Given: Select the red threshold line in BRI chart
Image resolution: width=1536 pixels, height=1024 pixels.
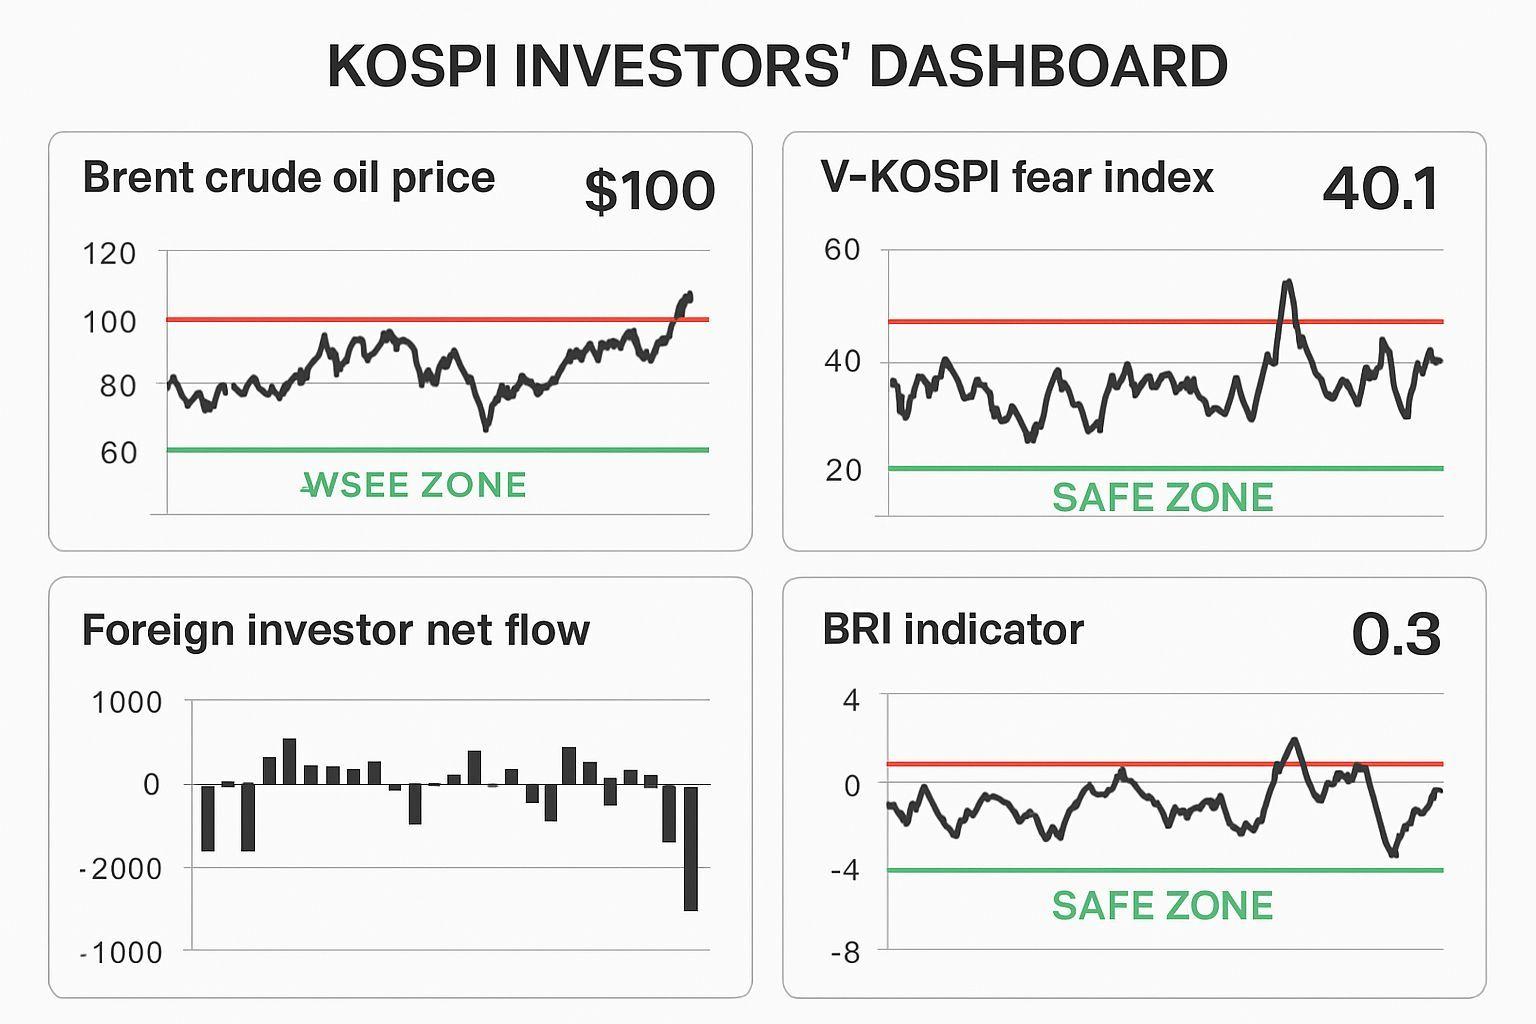Looking at the screenshot, I should click(x=1100, y=764).
